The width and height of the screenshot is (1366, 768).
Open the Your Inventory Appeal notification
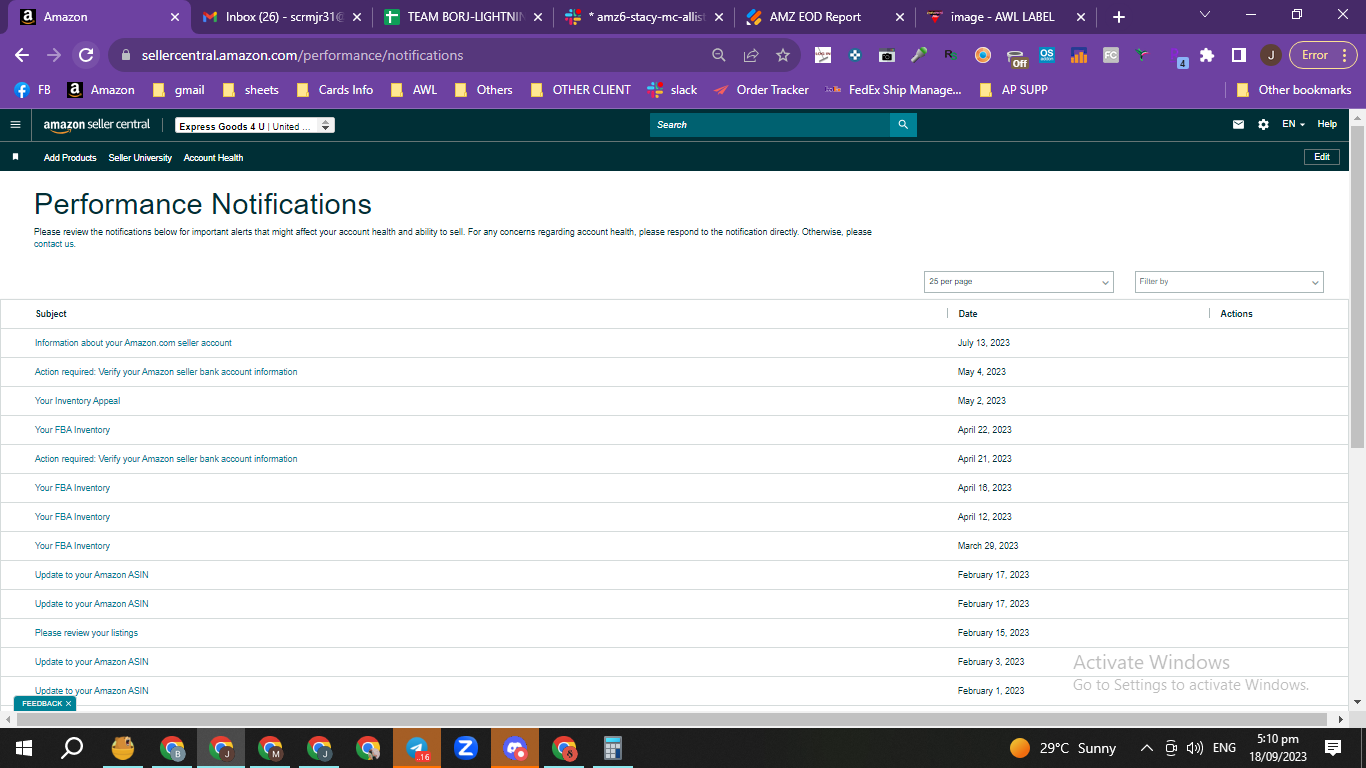tap(77, 401)
